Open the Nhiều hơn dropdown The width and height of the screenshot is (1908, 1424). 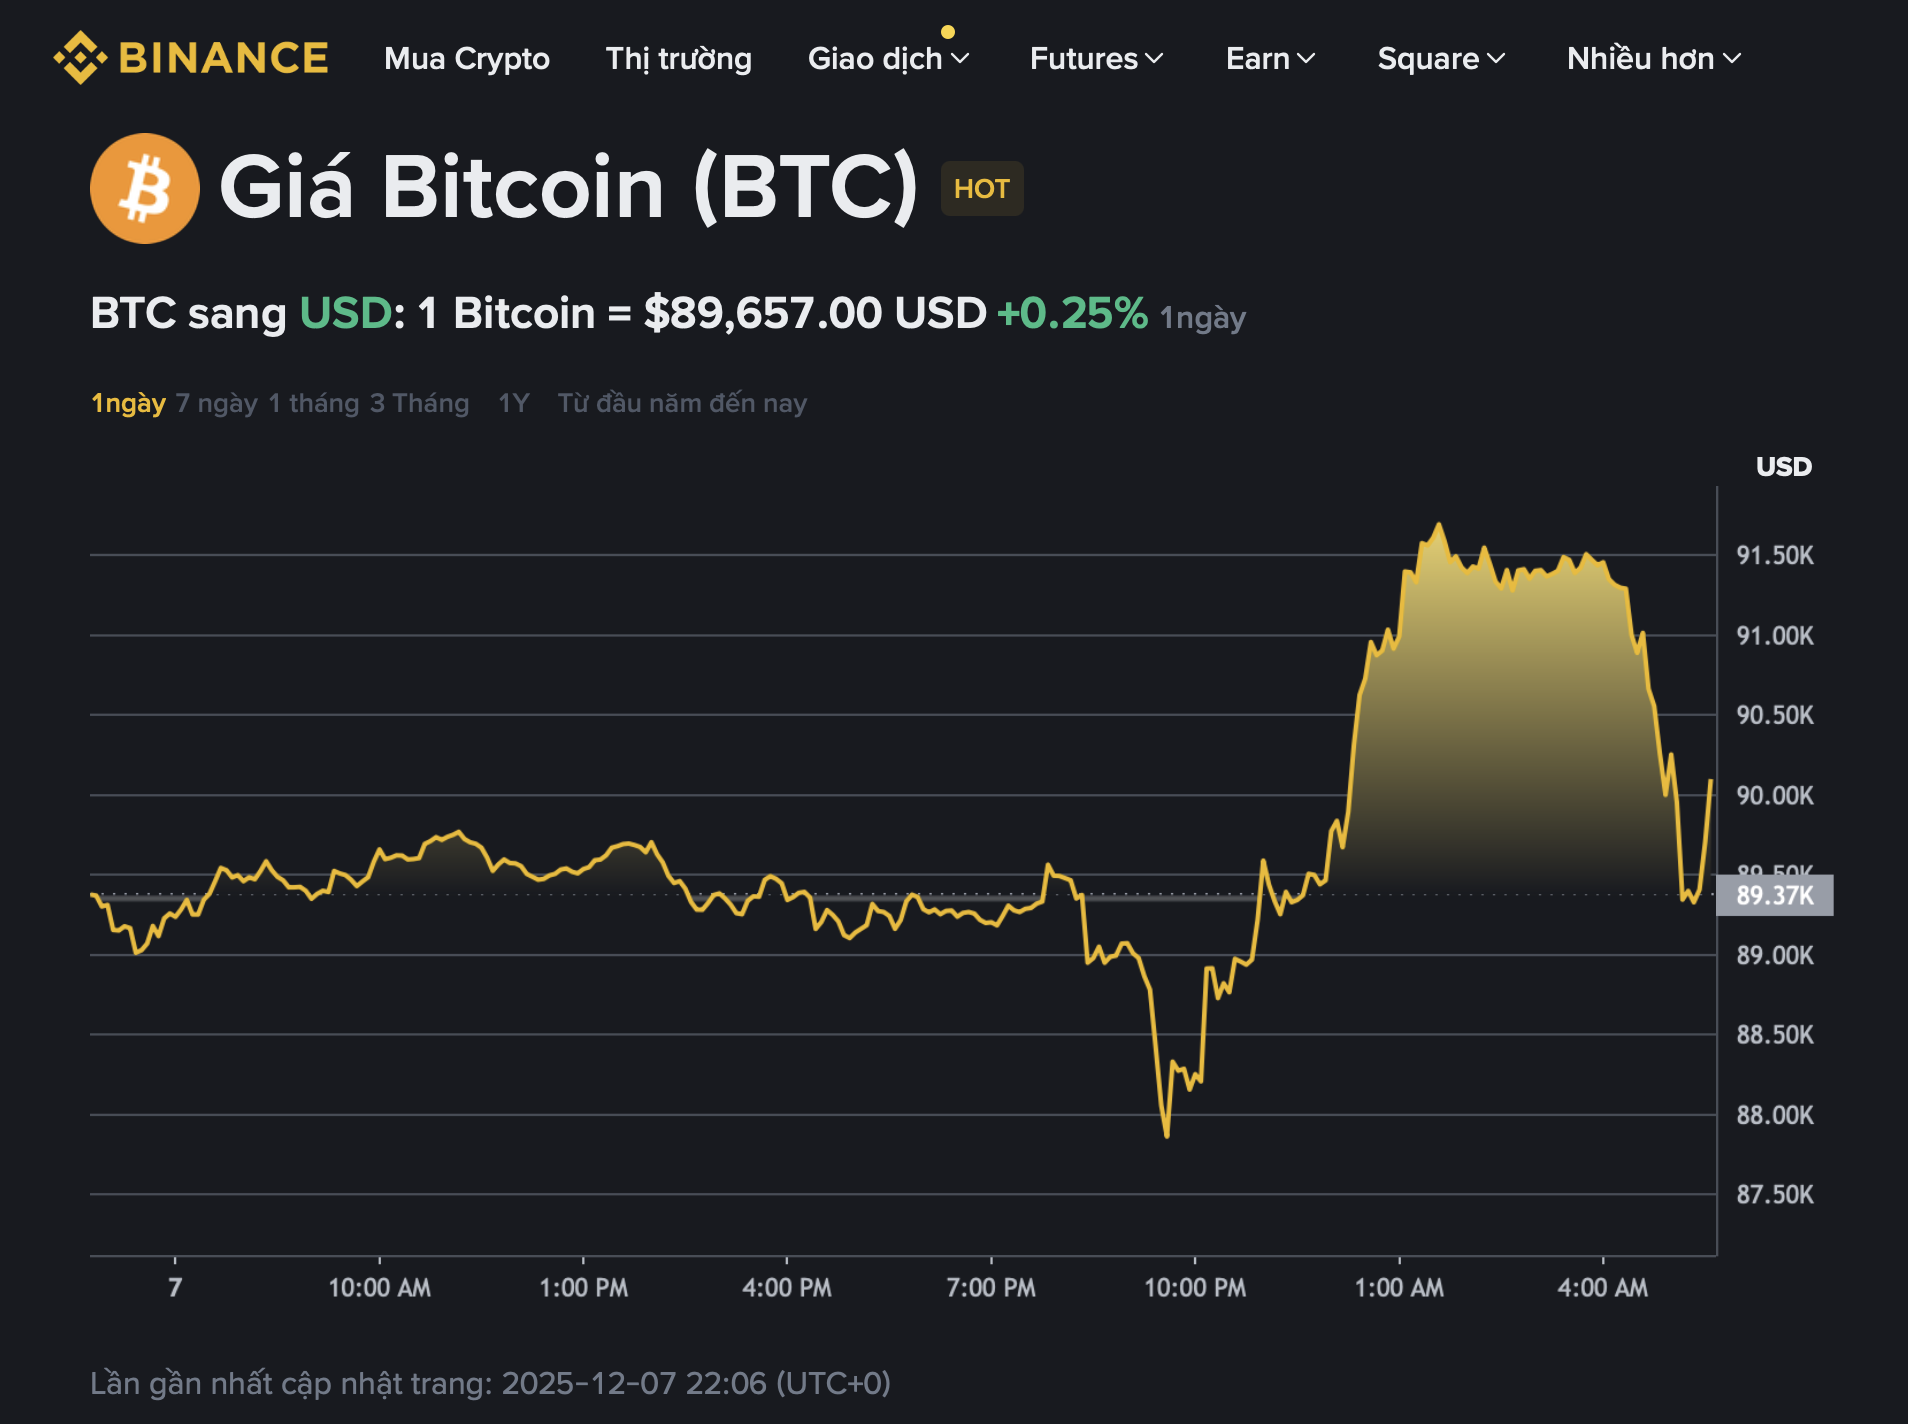click(1652, 59)
